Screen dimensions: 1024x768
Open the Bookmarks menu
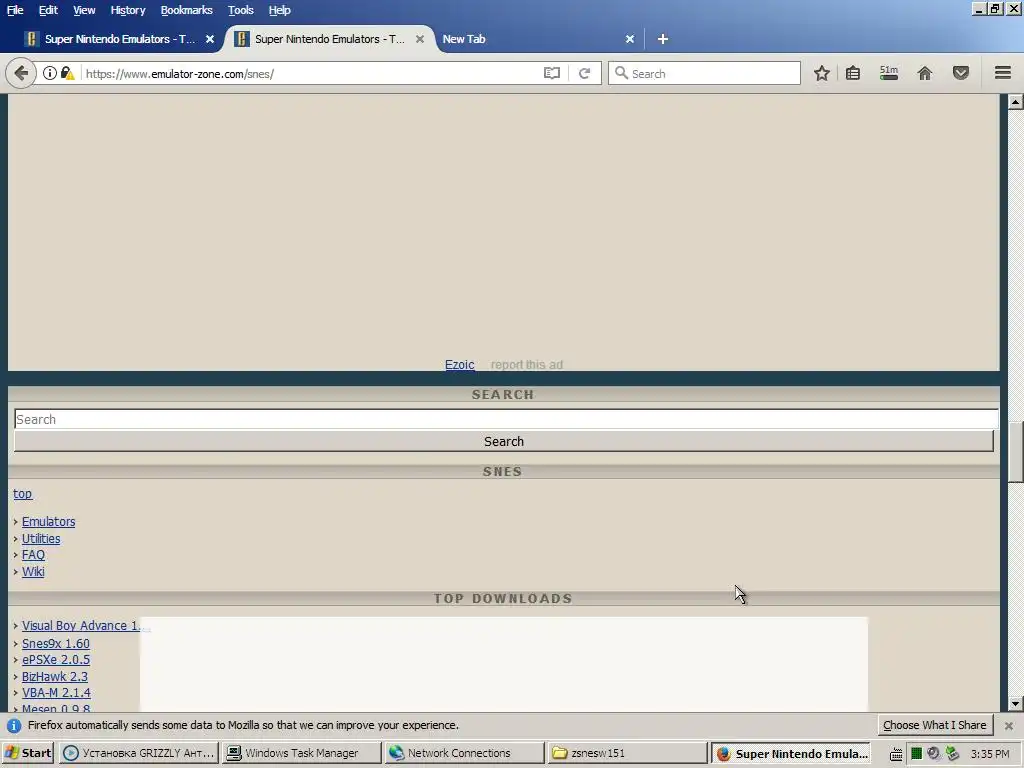pyautogui.click(x=187, y=10)
